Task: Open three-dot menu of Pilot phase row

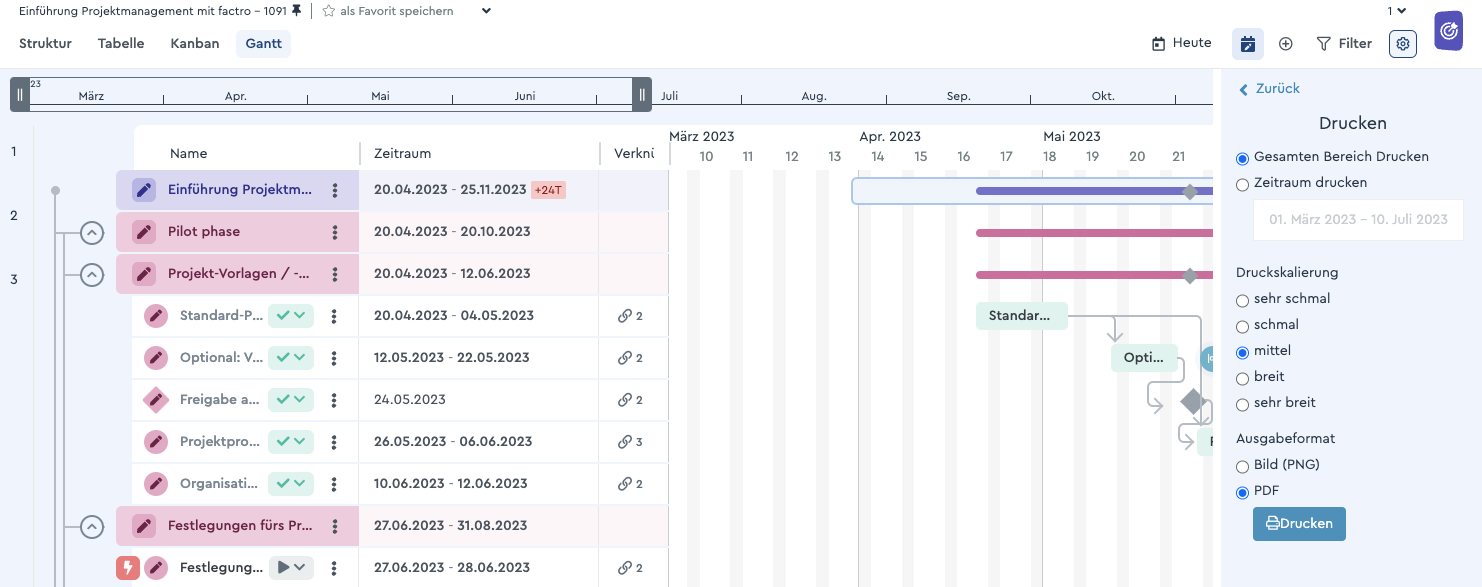Action: 335,232
